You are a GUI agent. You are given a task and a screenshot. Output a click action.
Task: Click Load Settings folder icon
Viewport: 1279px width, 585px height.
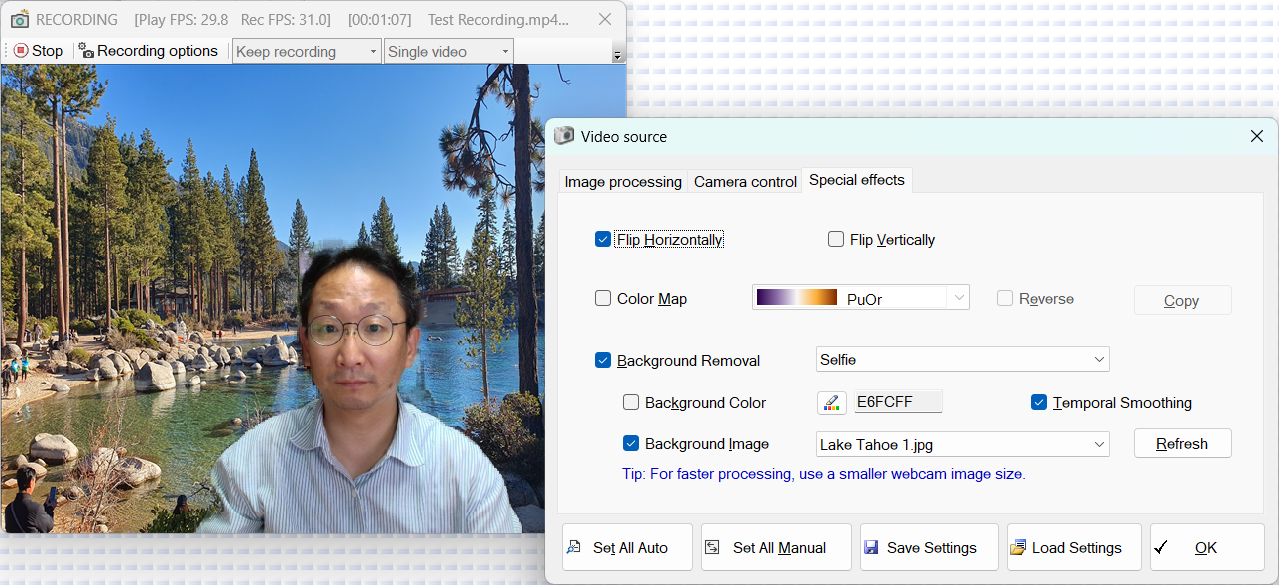coord(1018,547)
